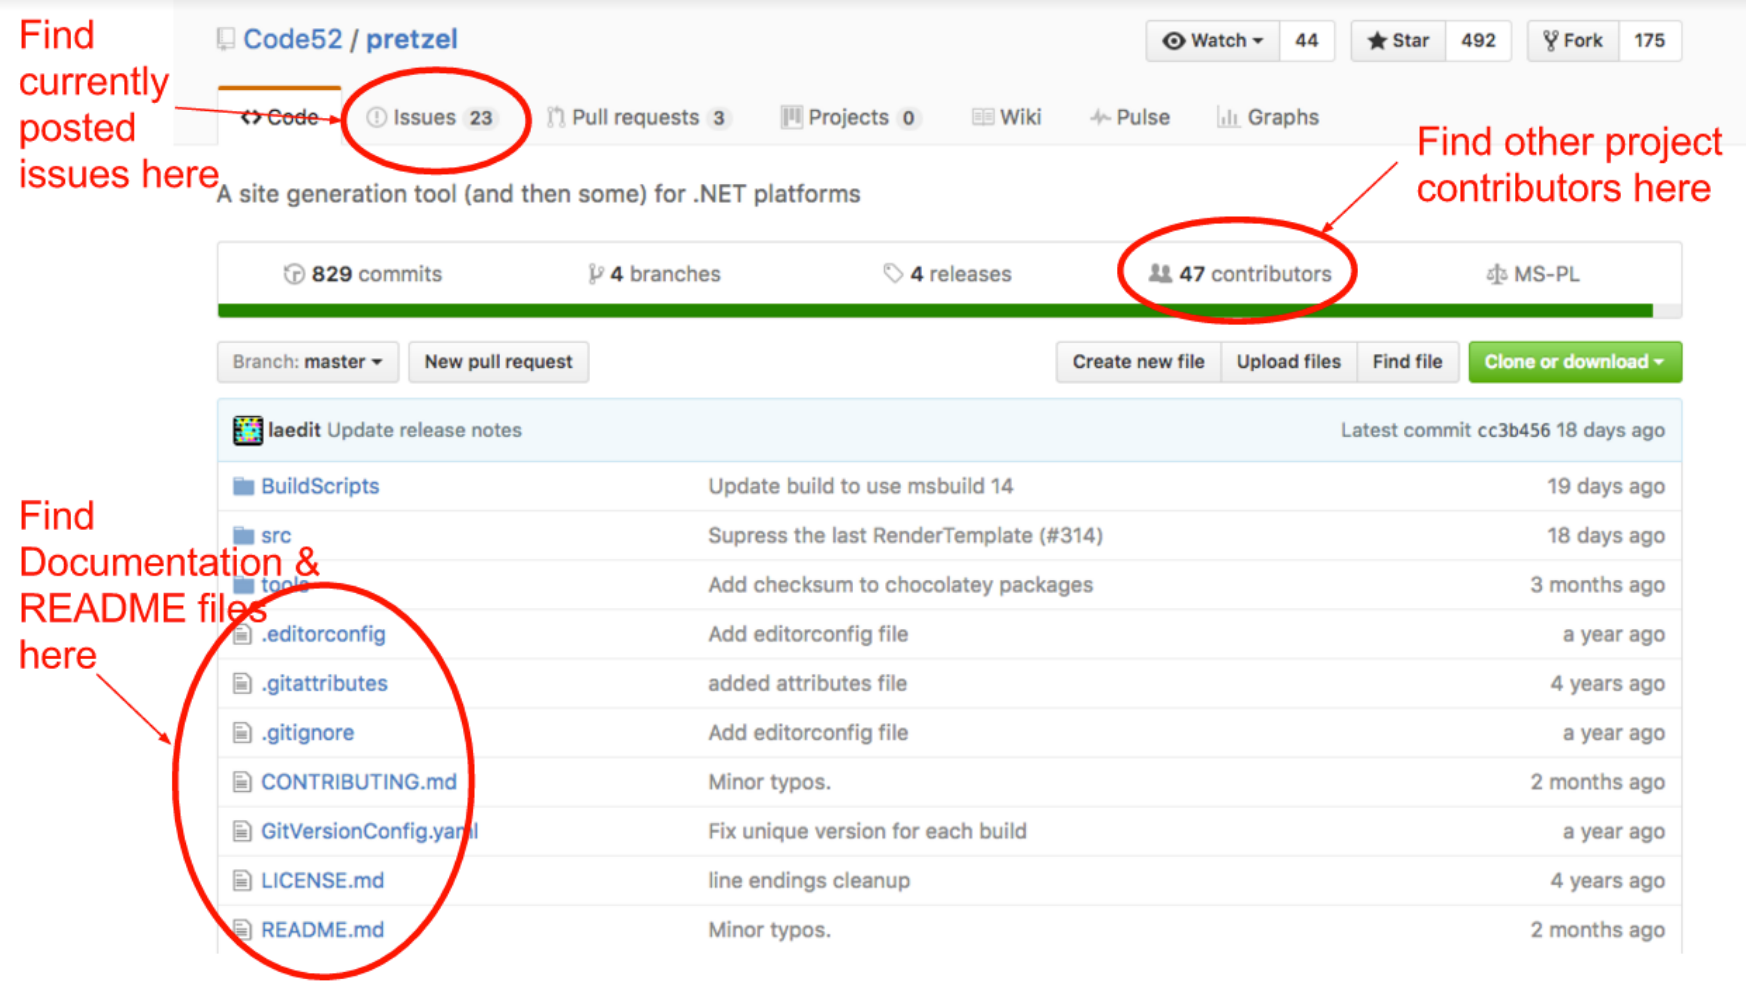The width and height of the screenshot is (1746, 994).
Task: Click the branches icon showing 4 branches
Action: (x=596, y=273)
